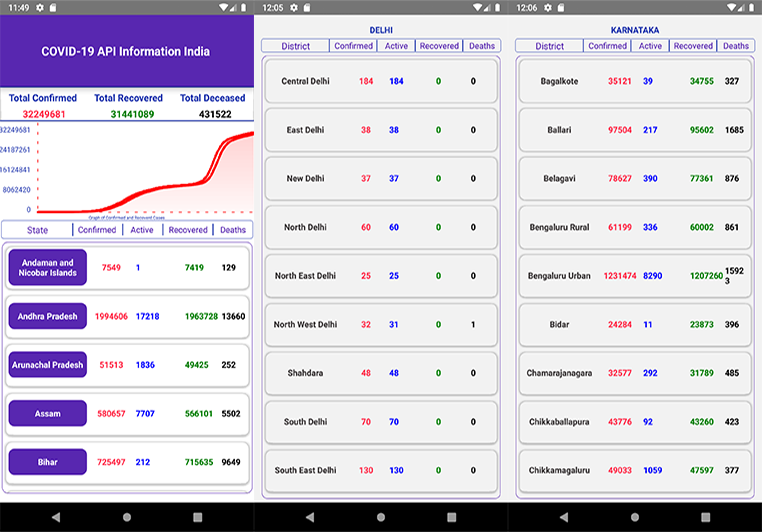Tap the Andaman and Nicobar Islands state button

click(x=47, y=268)
